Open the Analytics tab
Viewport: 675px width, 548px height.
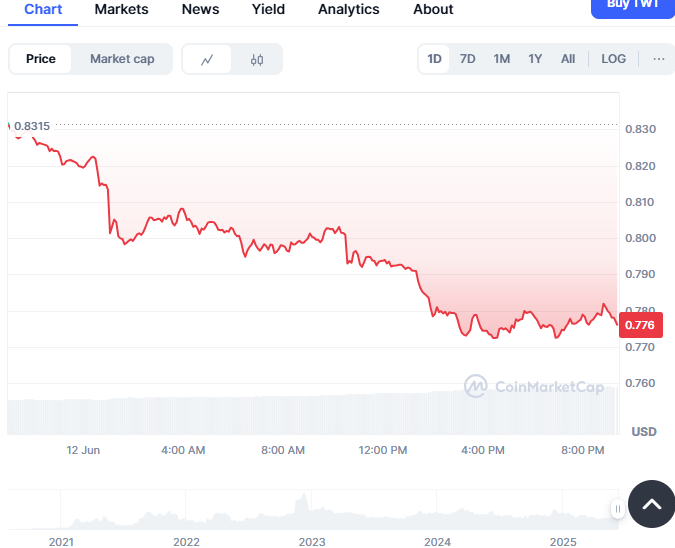[349, 9]
